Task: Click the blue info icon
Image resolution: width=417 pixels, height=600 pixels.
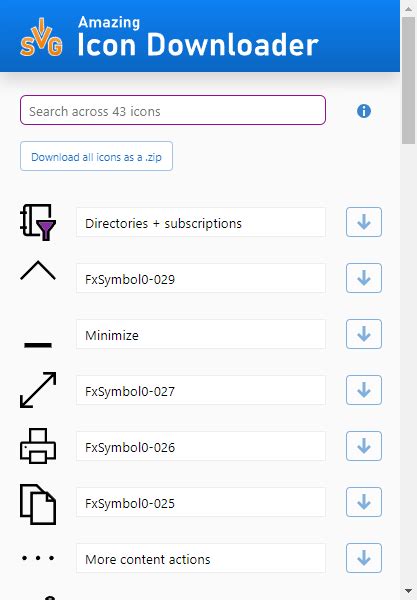Action: [363, 111]
